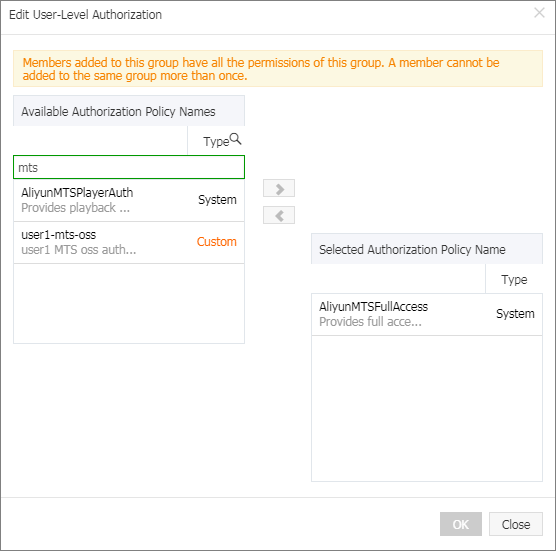Screen dimensions: 556x551
Task: Select the AliyunMTSPlayerAuth policy name
Action: (x=77, y=193)
